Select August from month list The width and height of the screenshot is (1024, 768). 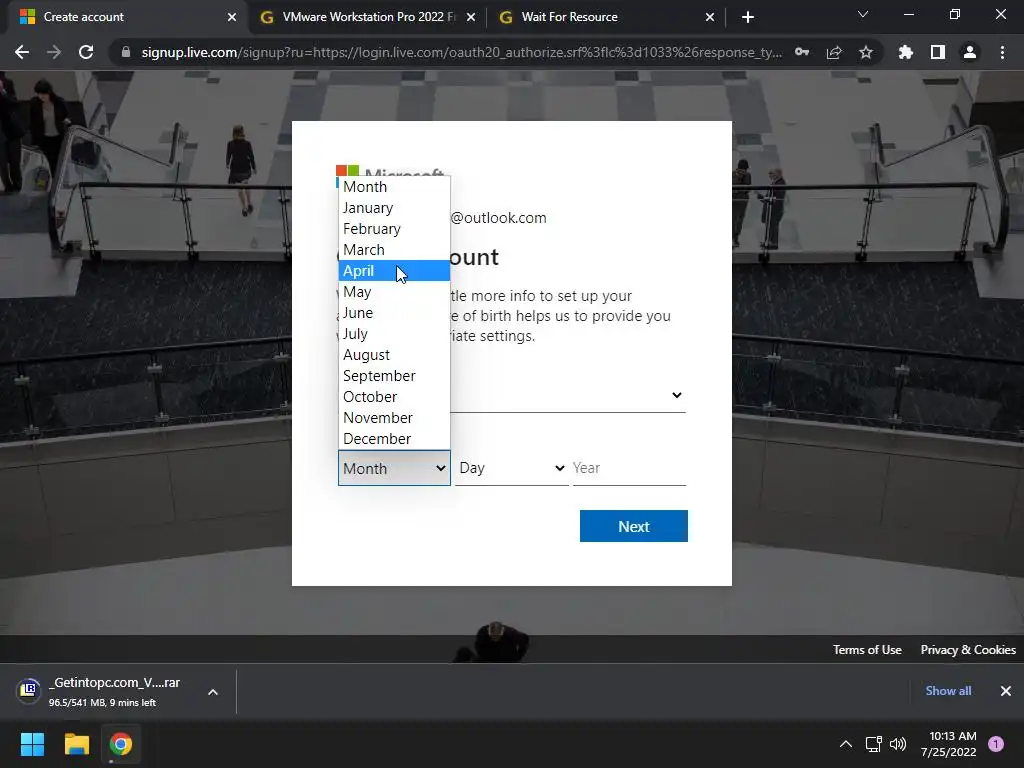pyautogui.click(x=394, y=355)
